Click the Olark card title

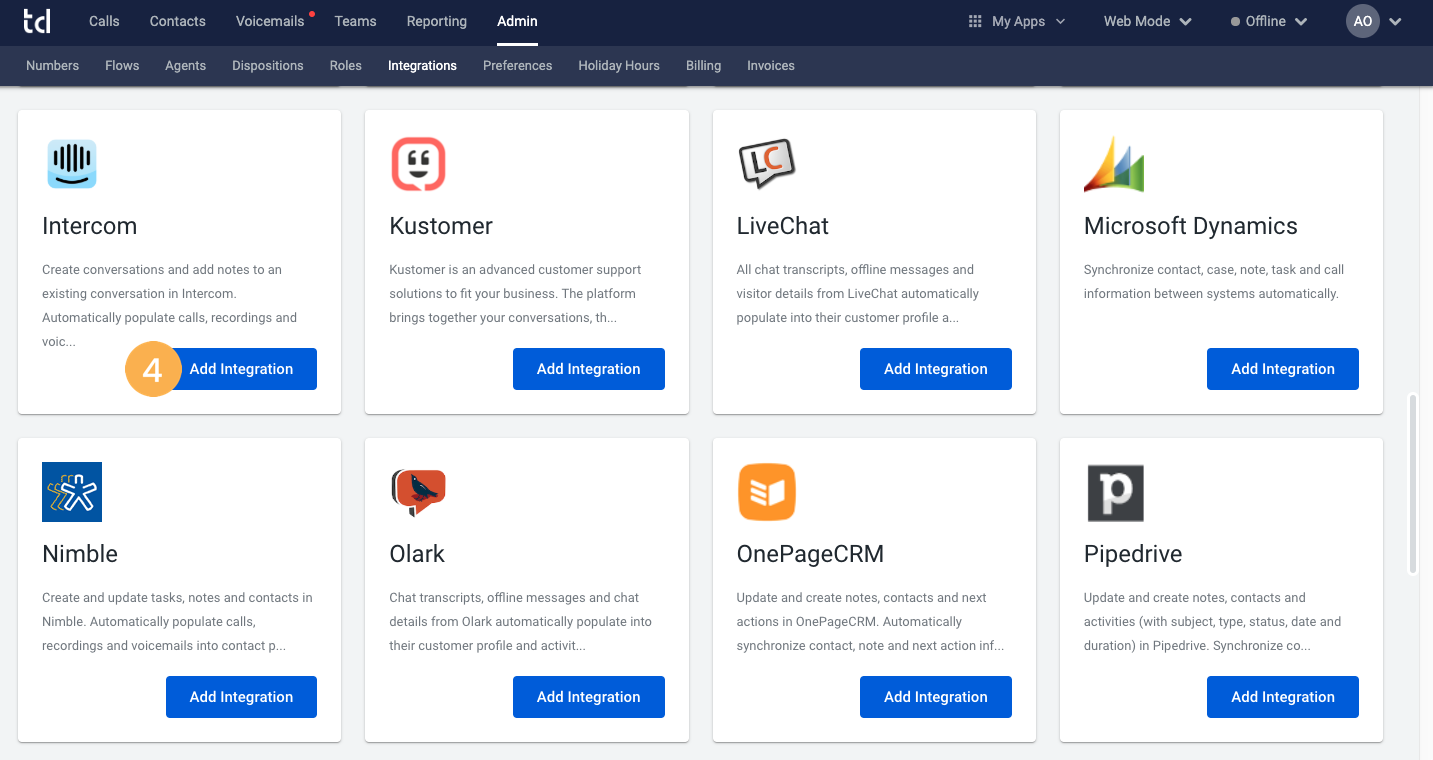[x=417, y=554]
